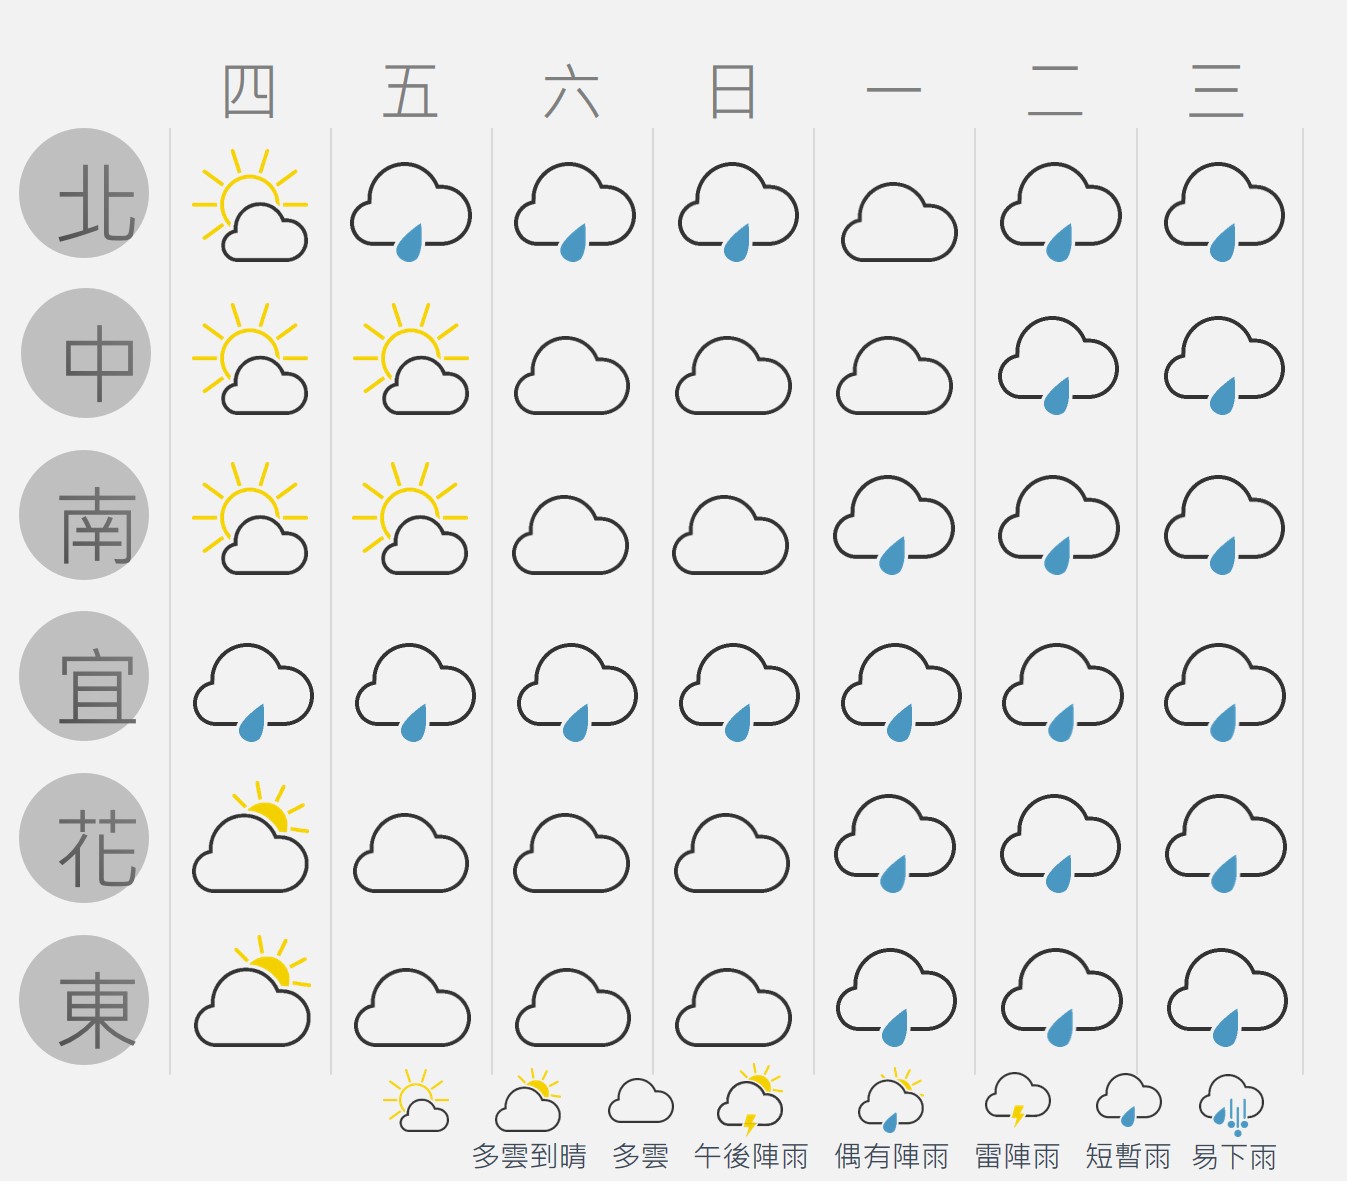Select the 中 region circle

[x=86, y=353]
